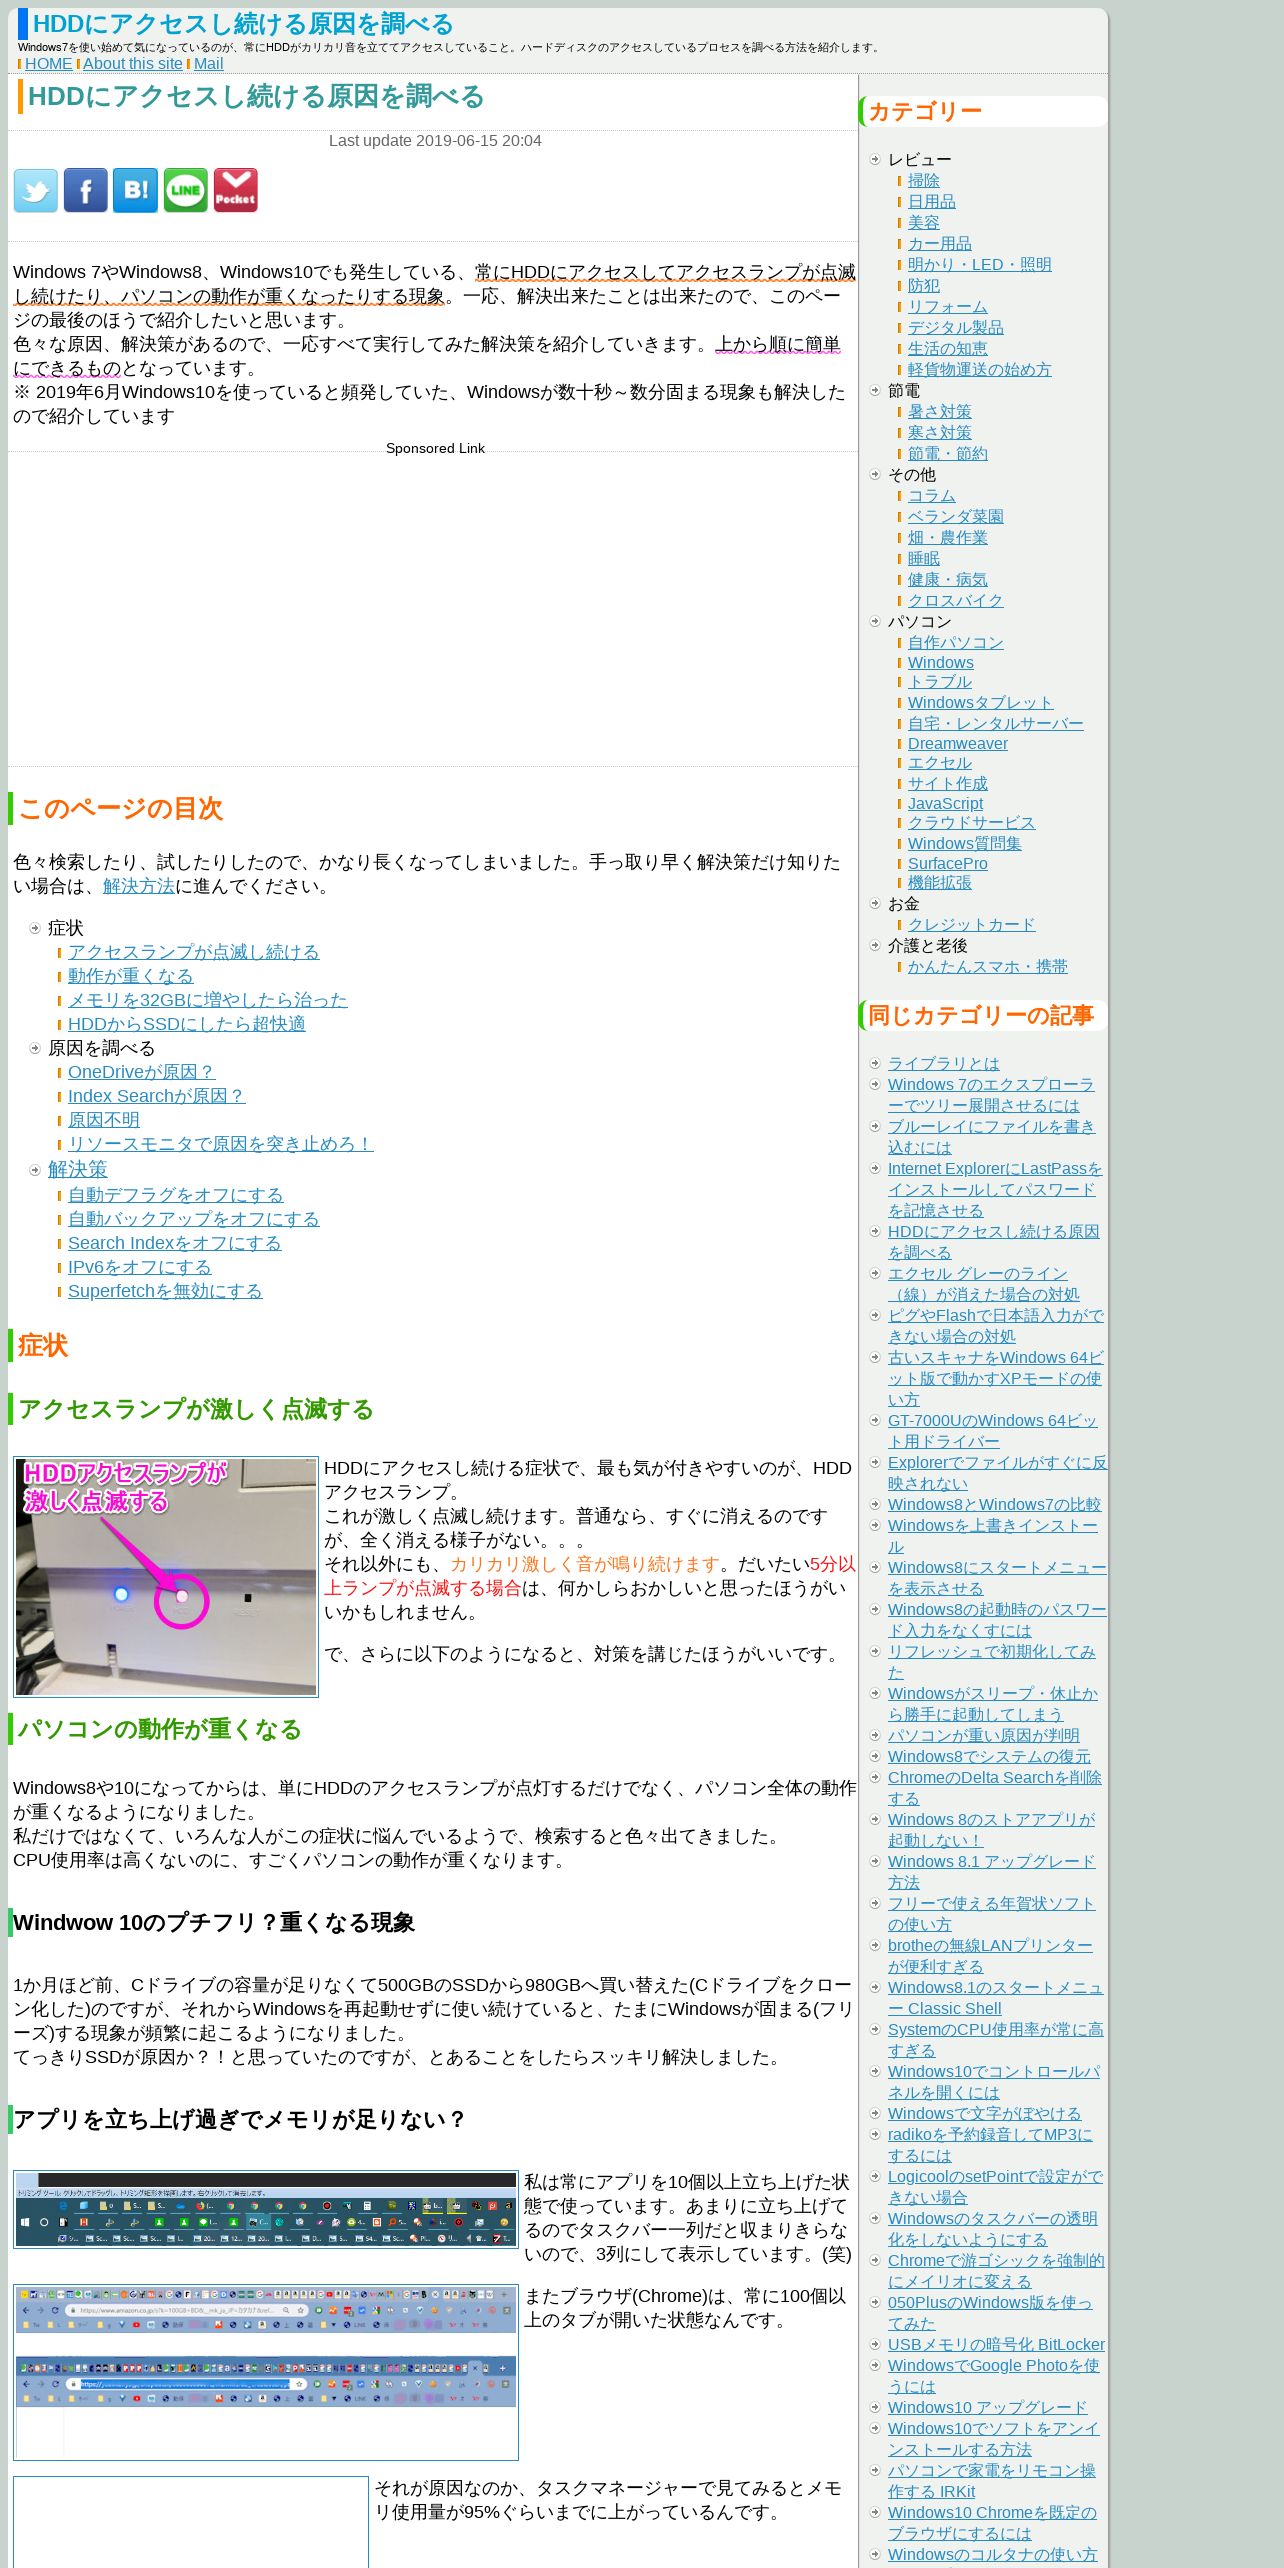Jump to 動作が重くなる in the contents

131,976
